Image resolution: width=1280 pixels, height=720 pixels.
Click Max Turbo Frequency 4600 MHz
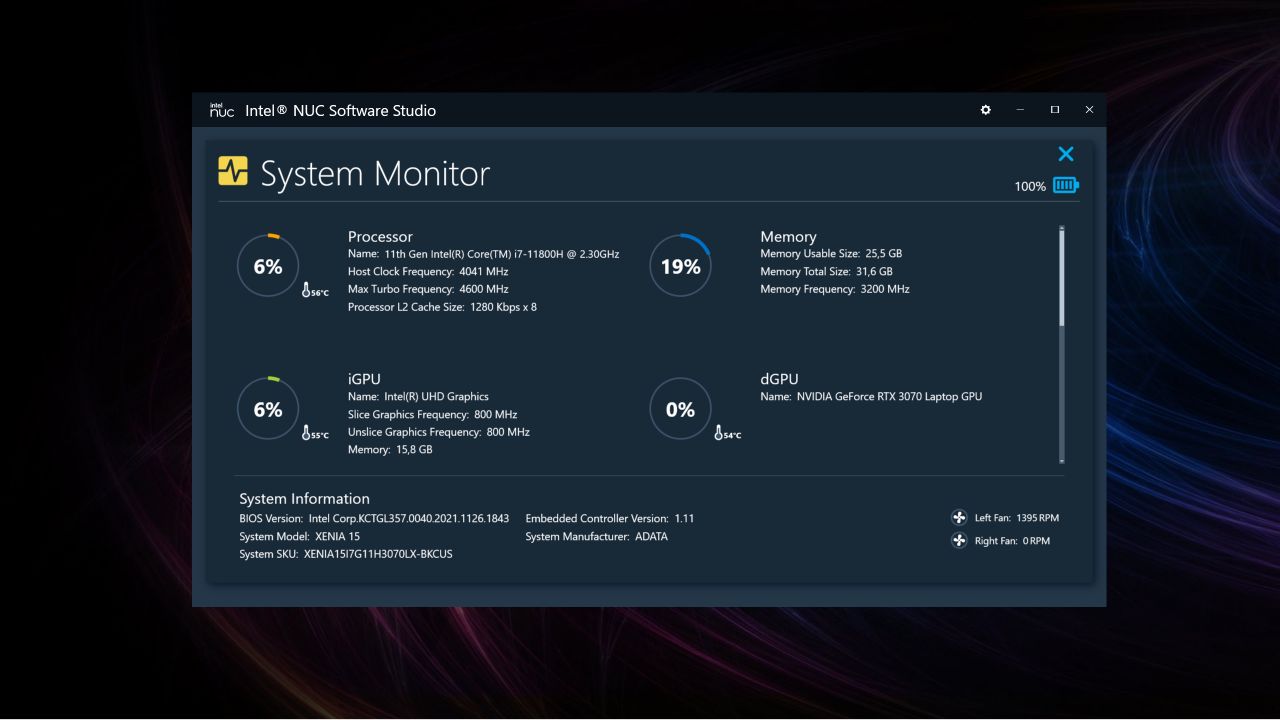428,289
